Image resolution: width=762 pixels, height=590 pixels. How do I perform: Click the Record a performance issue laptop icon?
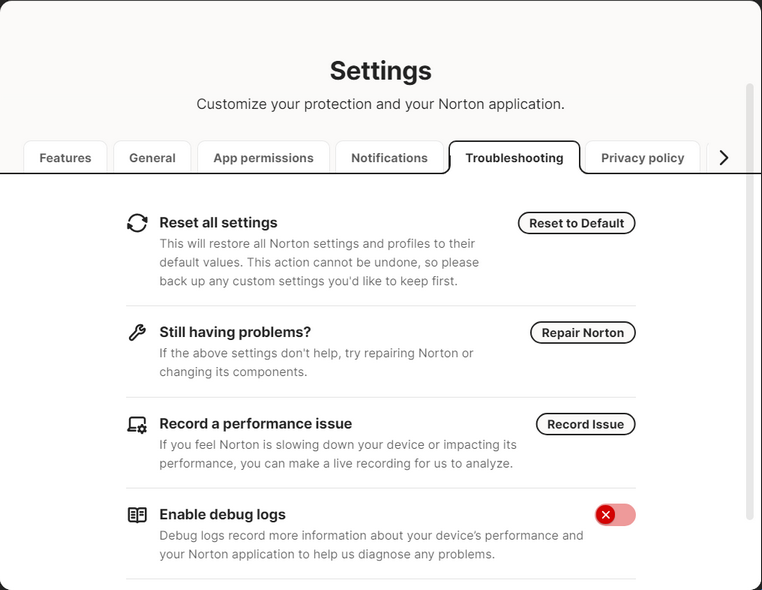point(137,424)
